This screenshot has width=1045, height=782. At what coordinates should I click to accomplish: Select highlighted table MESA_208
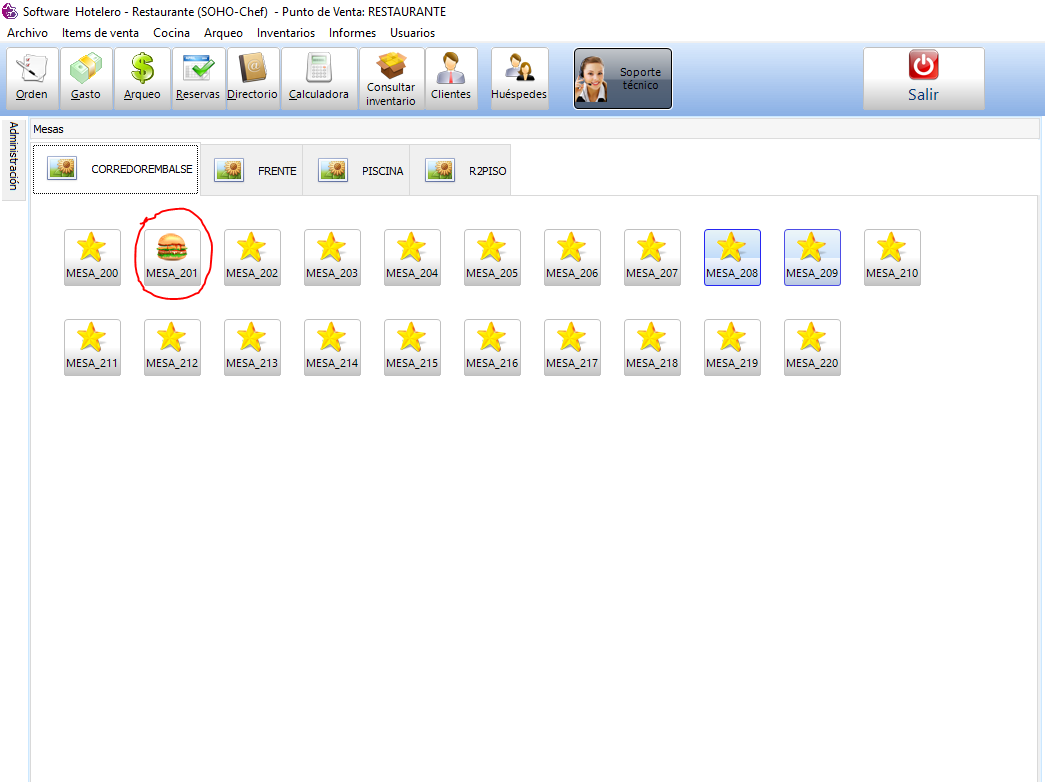[x=732, y=257]
